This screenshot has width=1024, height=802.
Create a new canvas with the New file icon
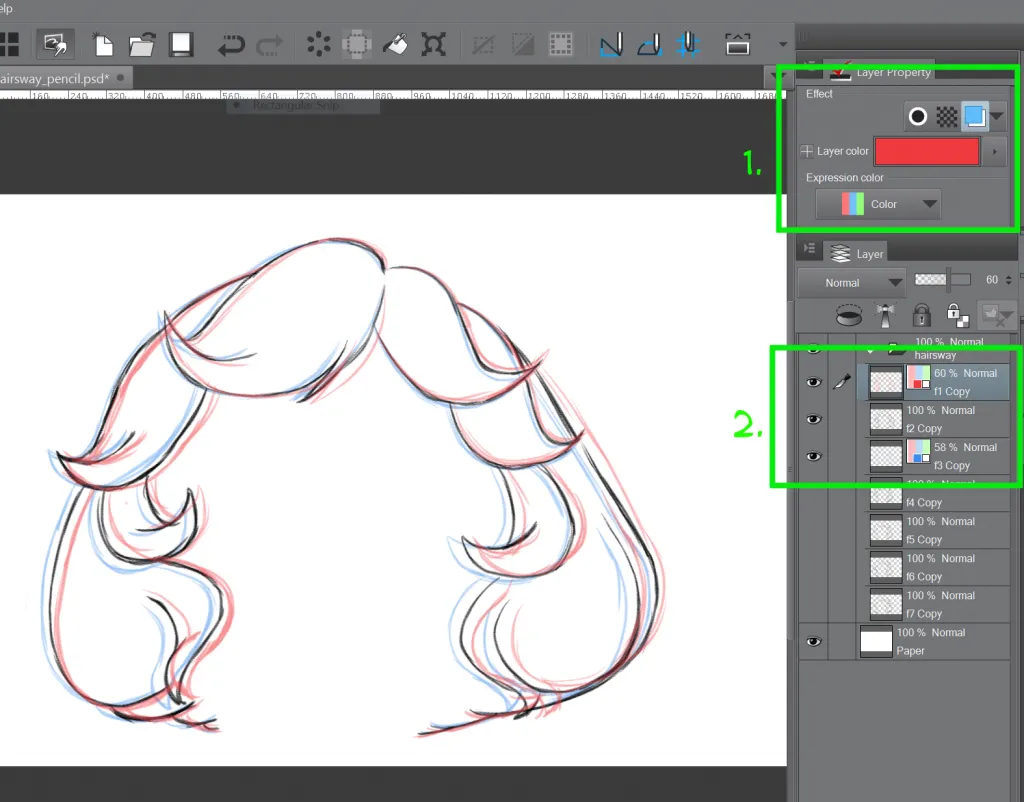104,44
